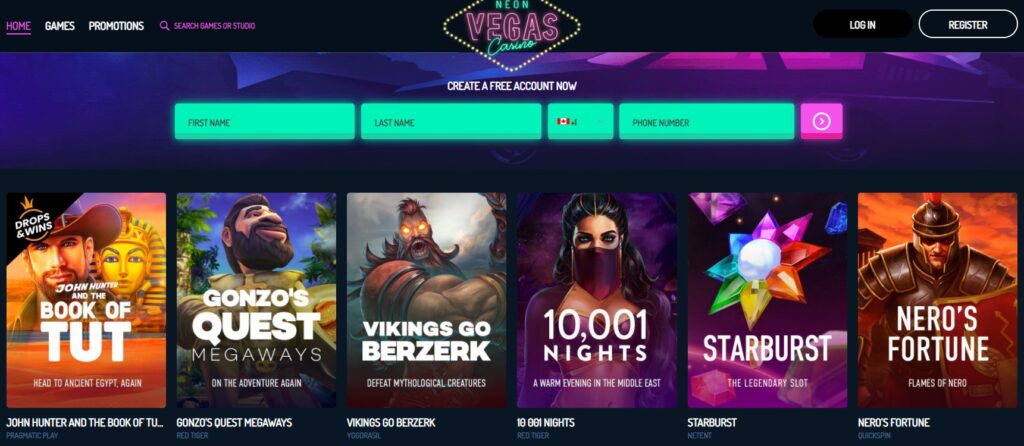Open the Home menu item

[x=18, y=26]
